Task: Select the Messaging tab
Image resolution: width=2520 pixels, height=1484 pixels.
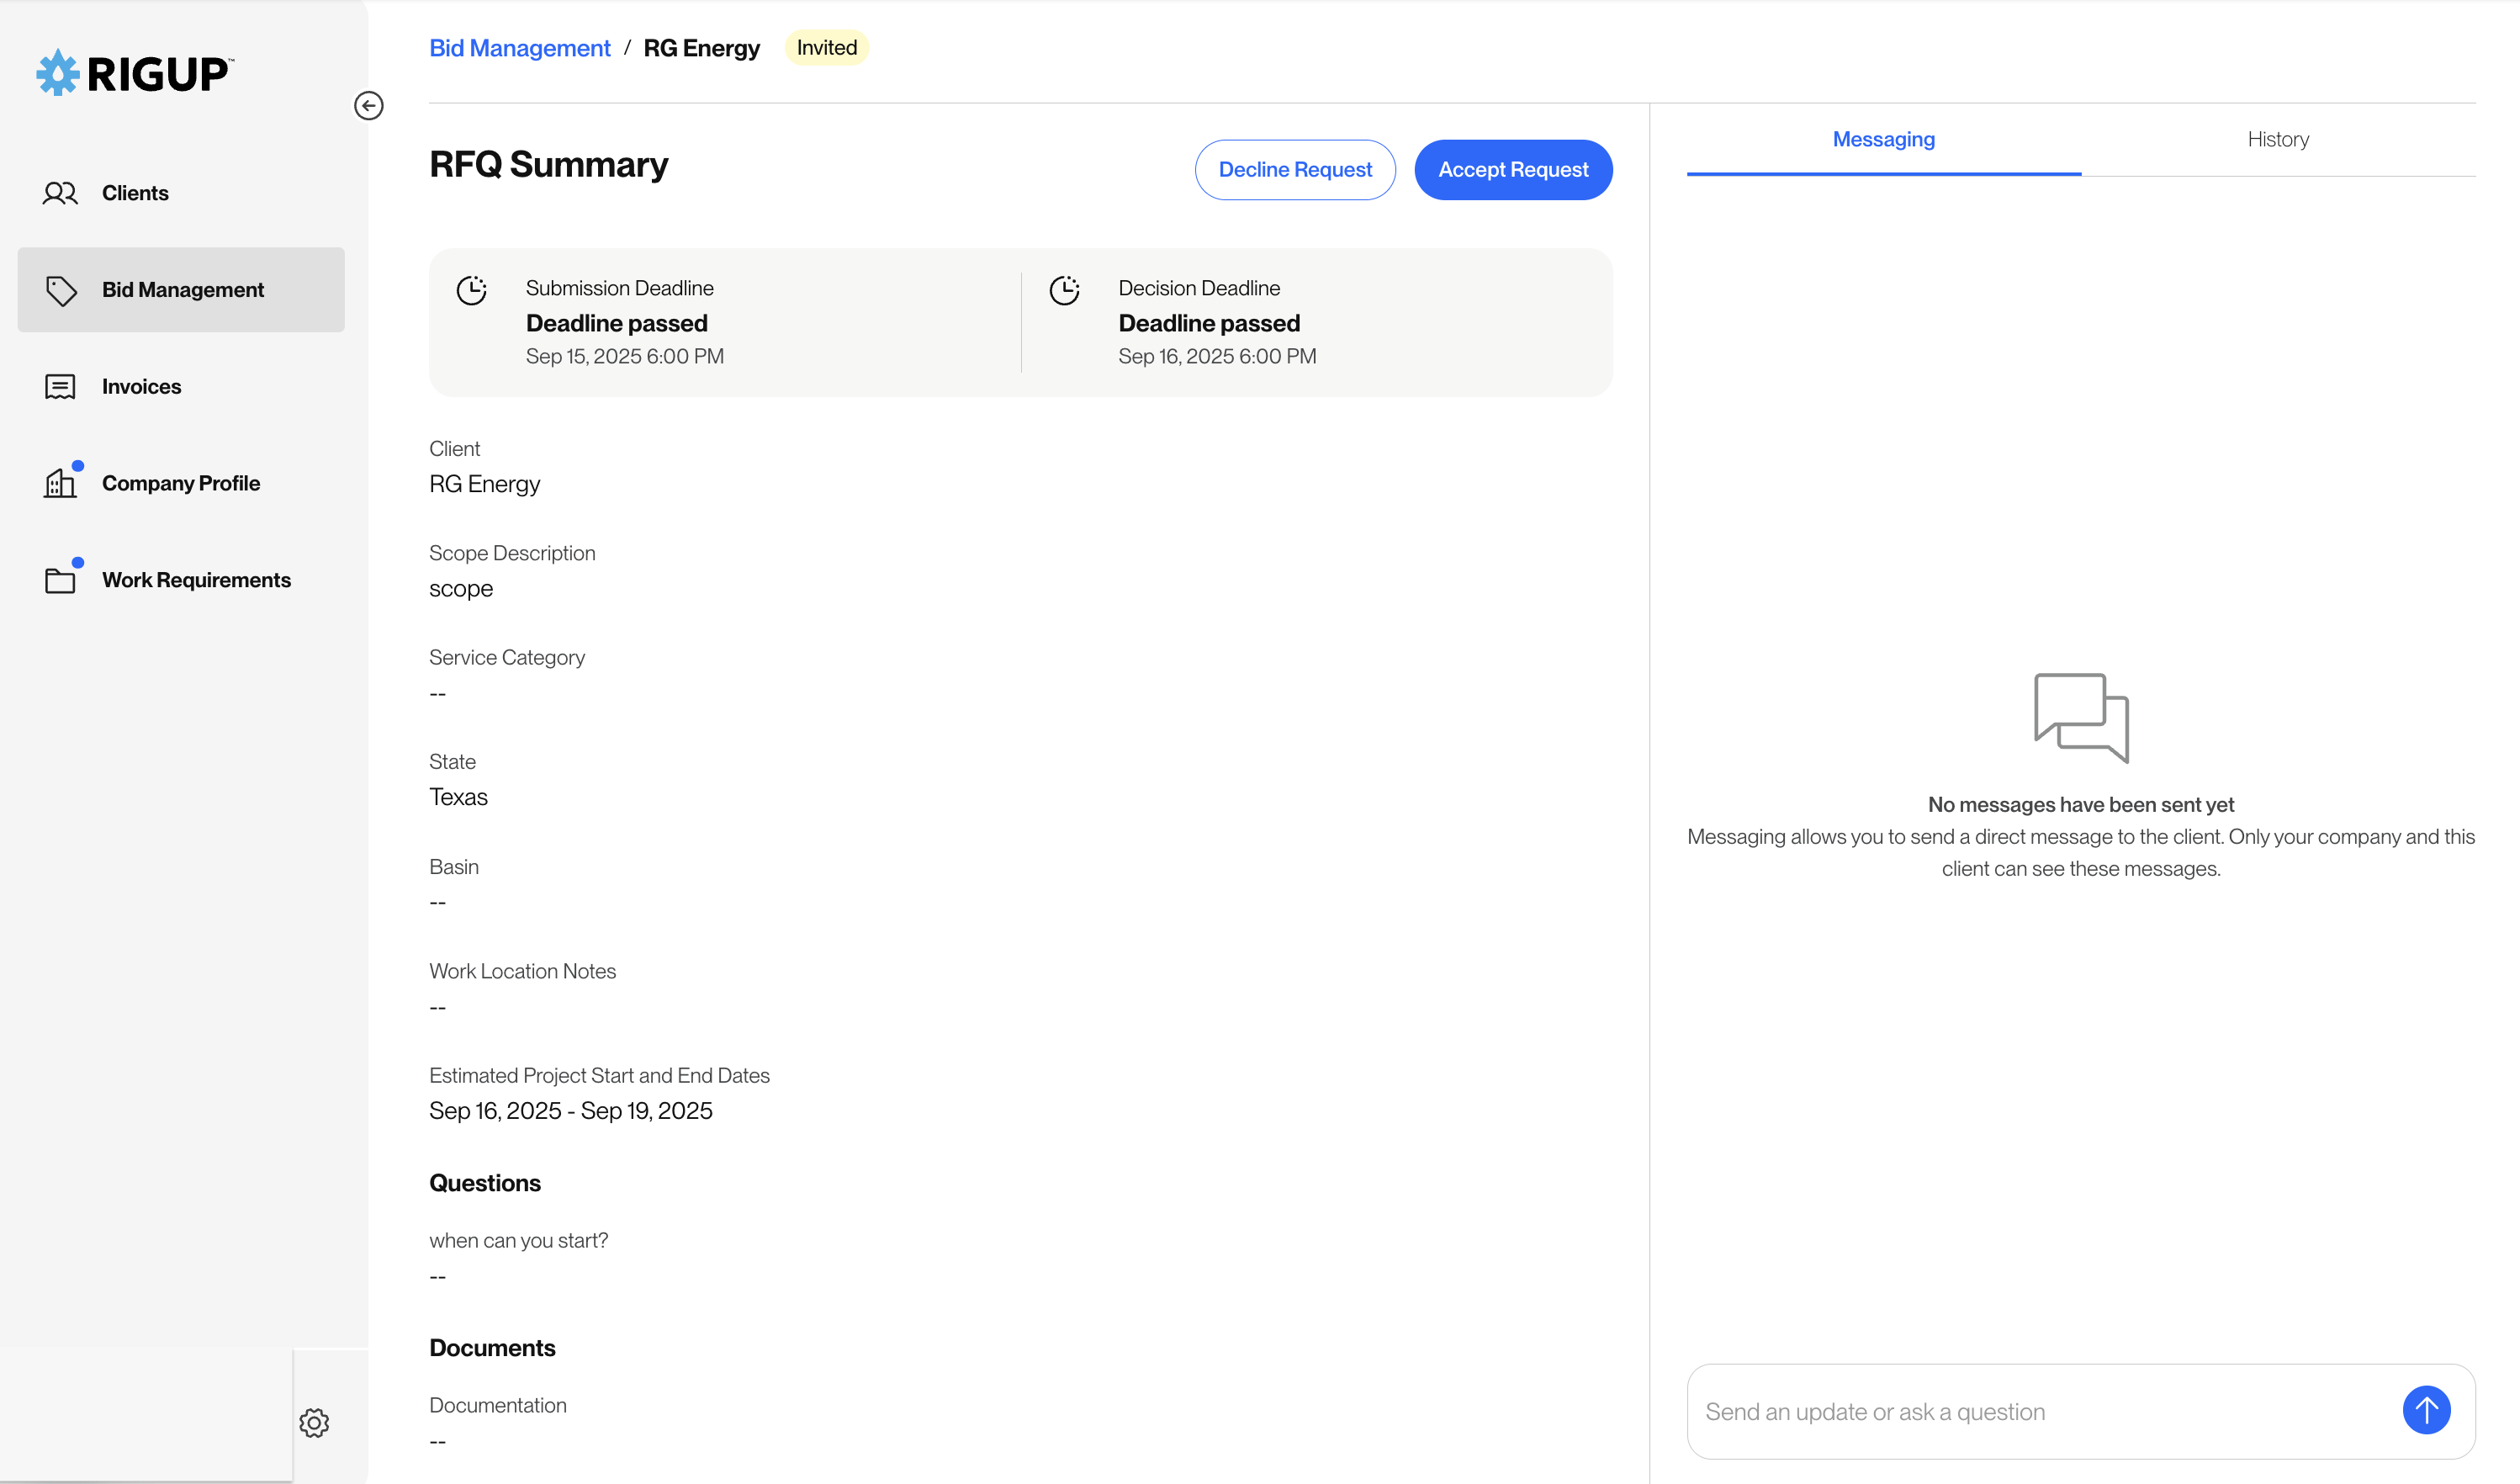Action: coord(1884,139)
